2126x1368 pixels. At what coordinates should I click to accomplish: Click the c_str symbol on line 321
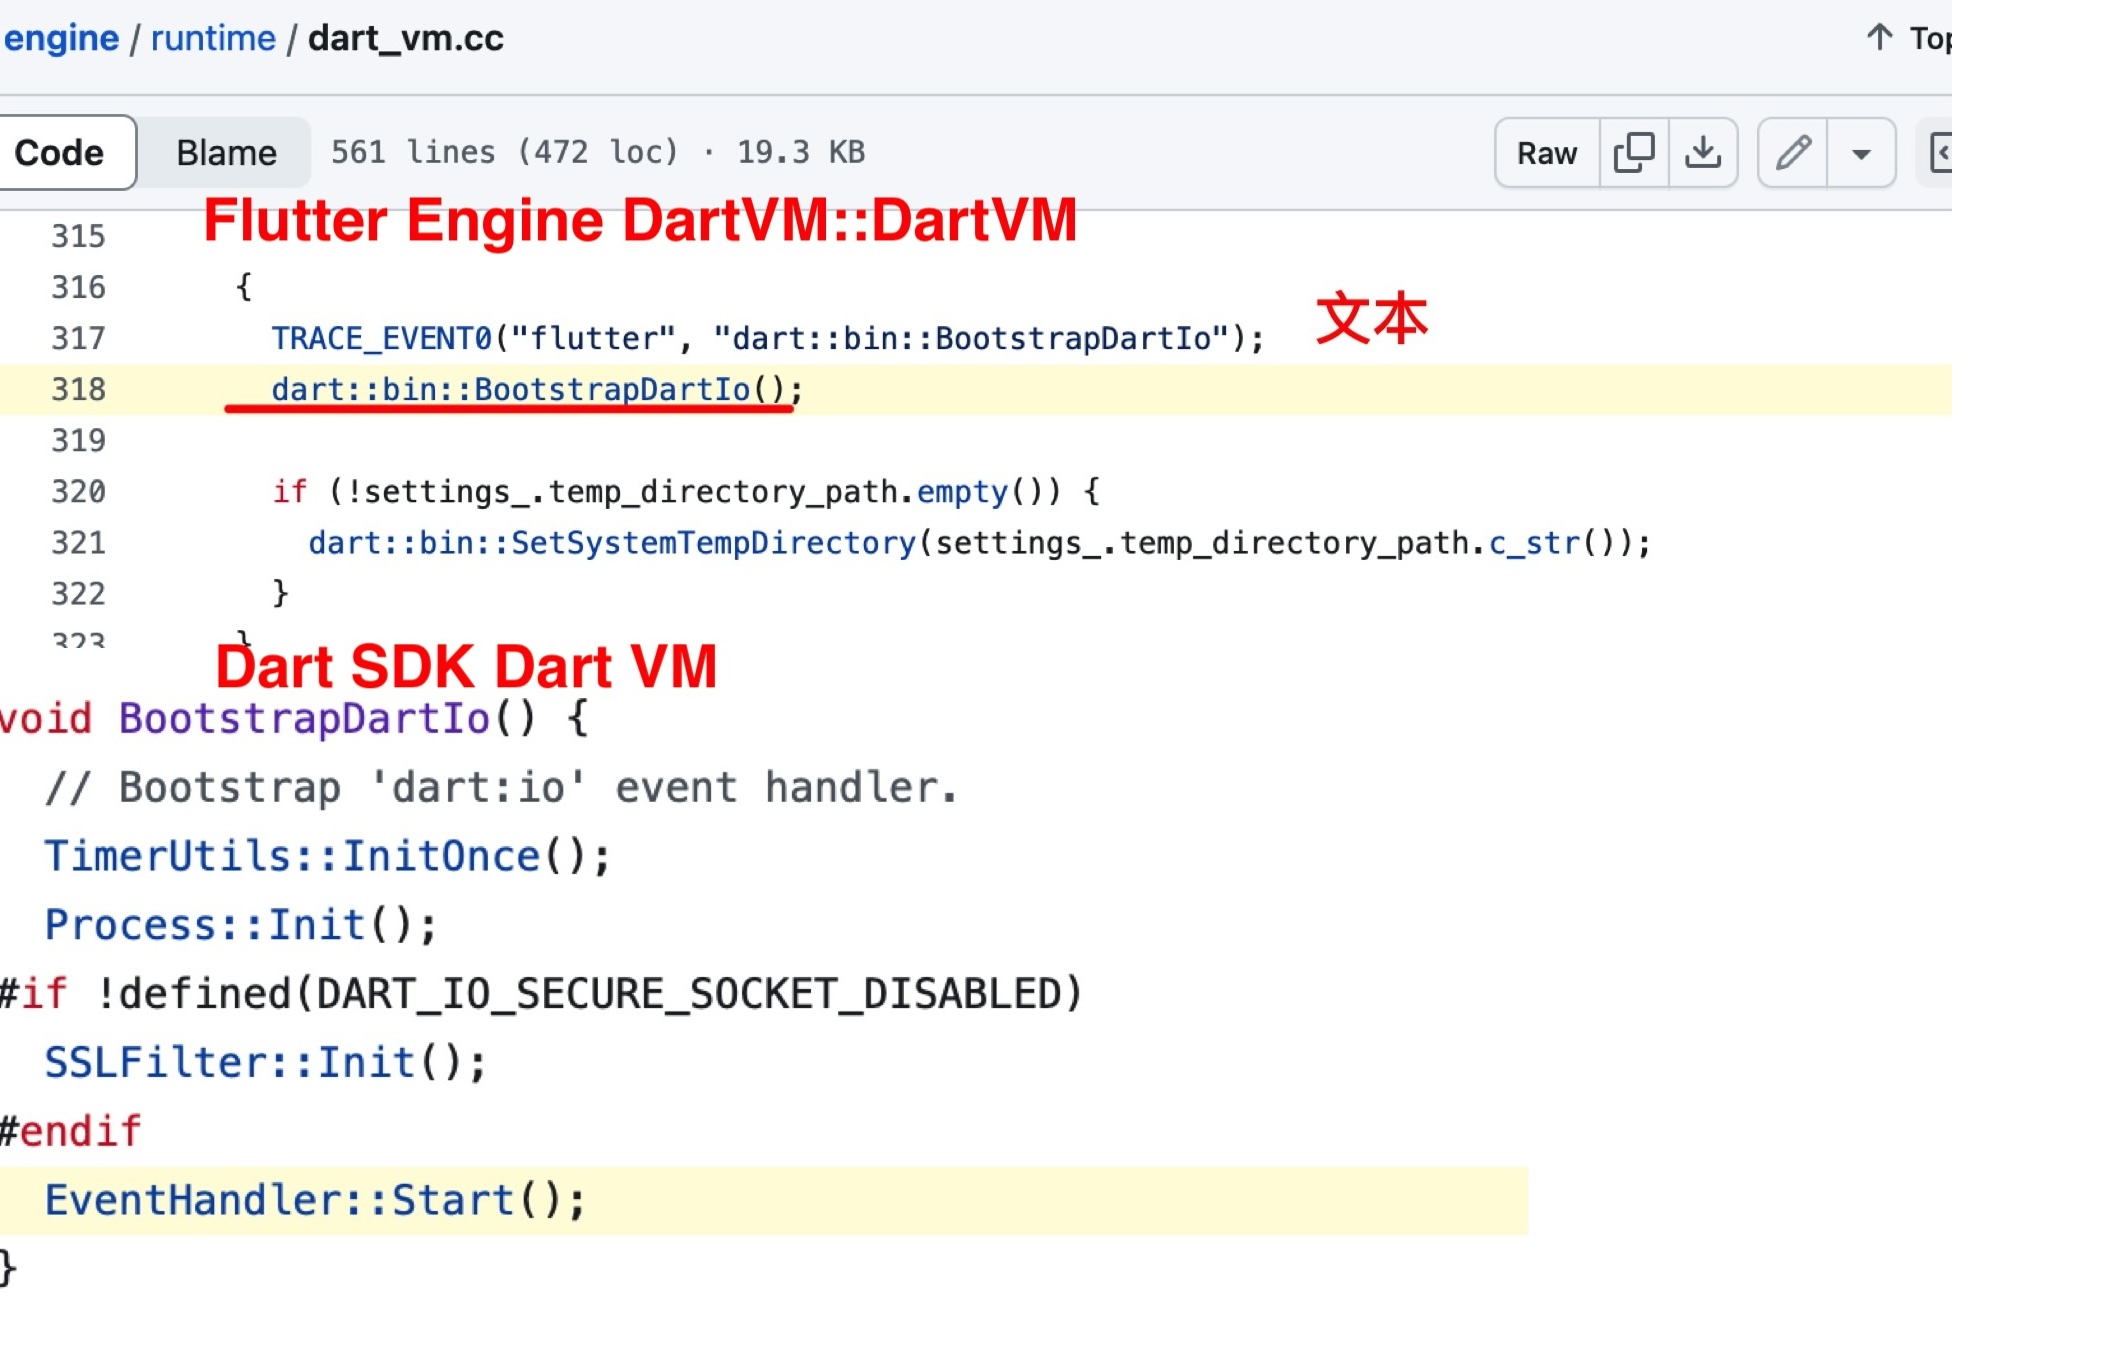tap(1534, 542)
